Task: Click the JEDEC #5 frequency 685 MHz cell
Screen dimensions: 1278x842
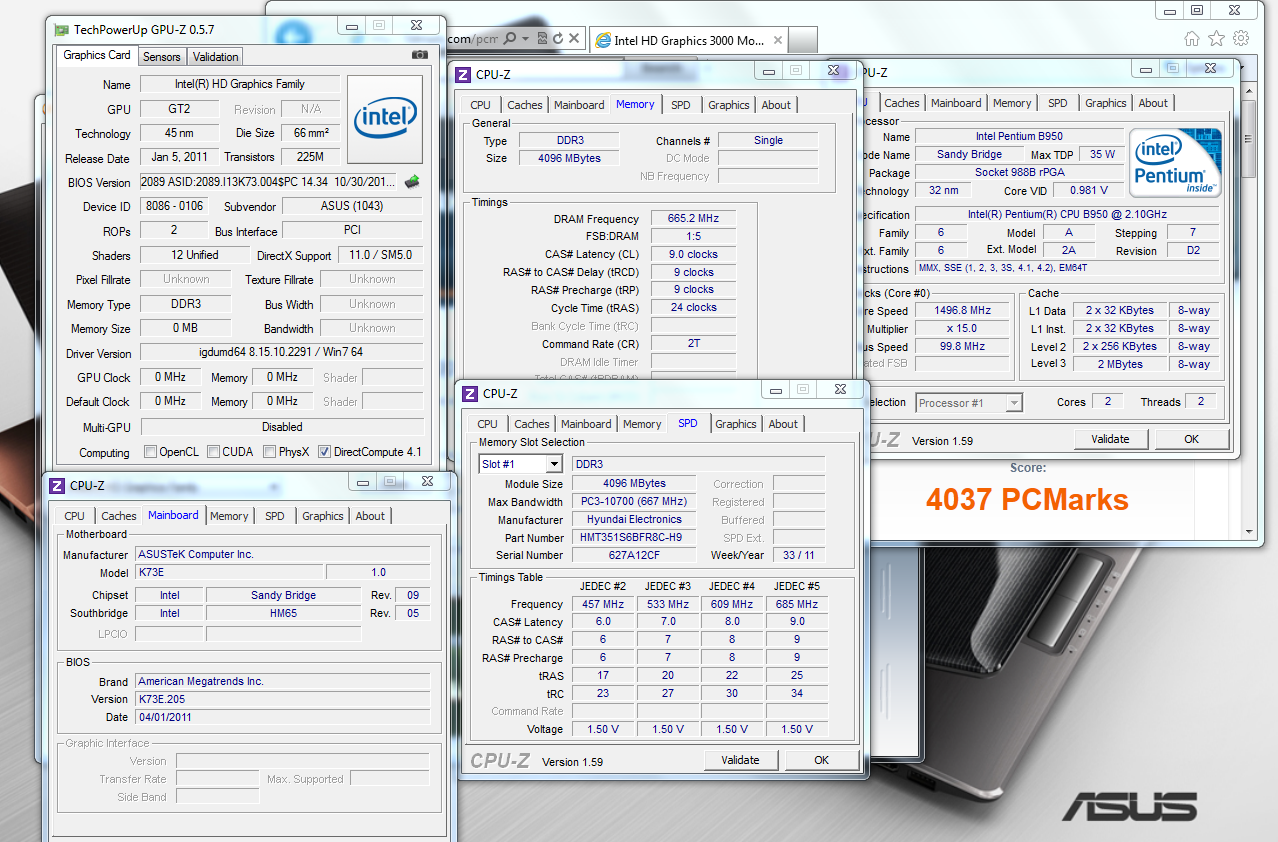Action: pos(796,604)
